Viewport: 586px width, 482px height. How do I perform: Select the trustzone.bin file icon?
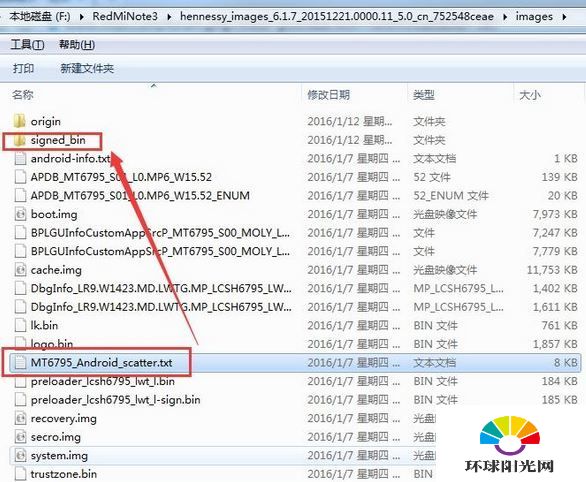[20, 474]
